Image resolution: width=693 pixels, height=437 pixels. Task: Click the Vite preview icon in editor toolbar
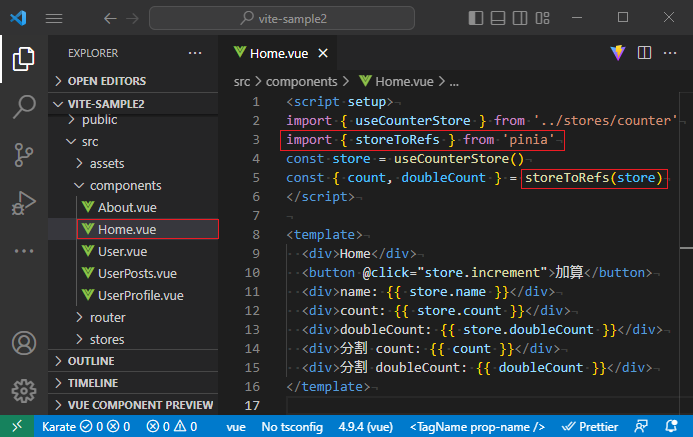pyautogui.click(x=618, y=53)
